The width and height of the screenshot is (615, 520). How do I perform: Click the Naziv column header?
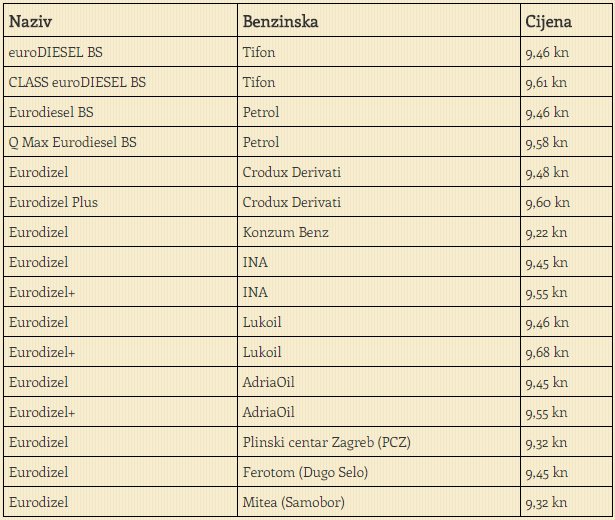tap(31, 20)
